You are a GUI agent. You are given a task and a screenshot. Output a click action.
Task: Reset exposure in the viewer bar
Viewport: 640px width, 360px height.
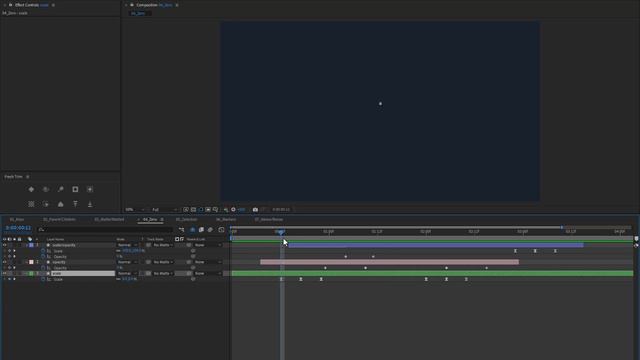click(233, 209)
